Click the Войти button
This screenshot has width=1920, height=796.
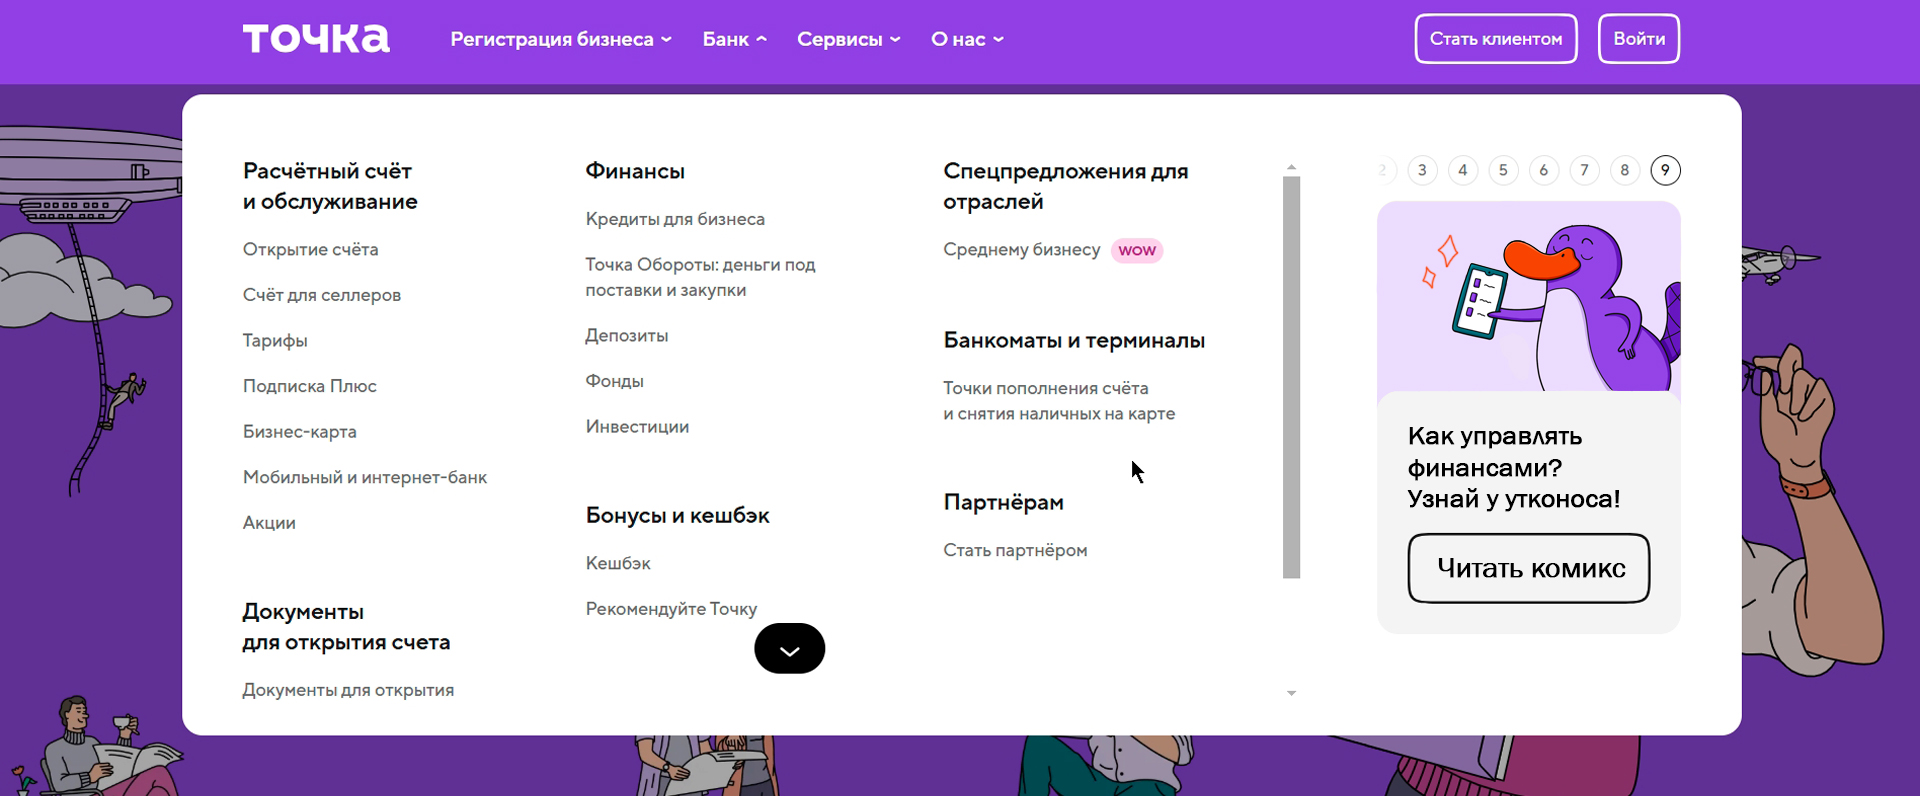(1639, 39)
